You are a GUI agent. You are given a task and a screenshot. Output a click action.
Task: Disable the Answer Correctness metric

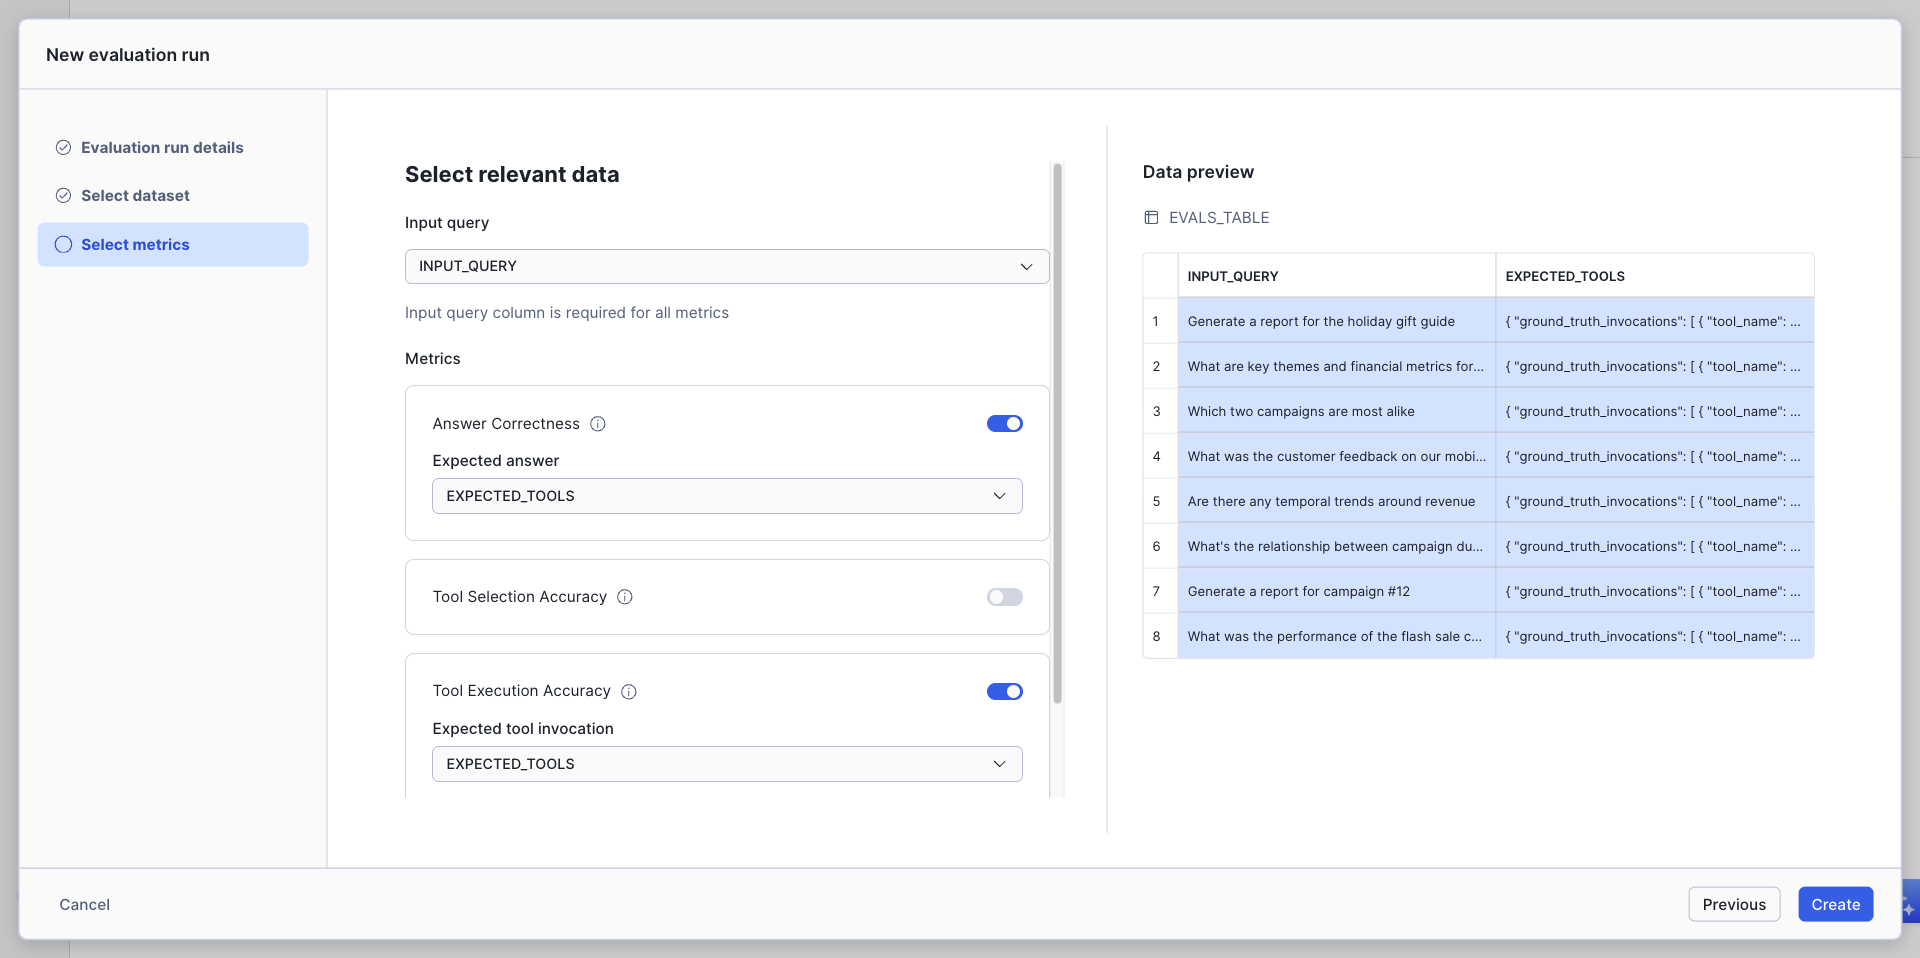(1004, 423)
